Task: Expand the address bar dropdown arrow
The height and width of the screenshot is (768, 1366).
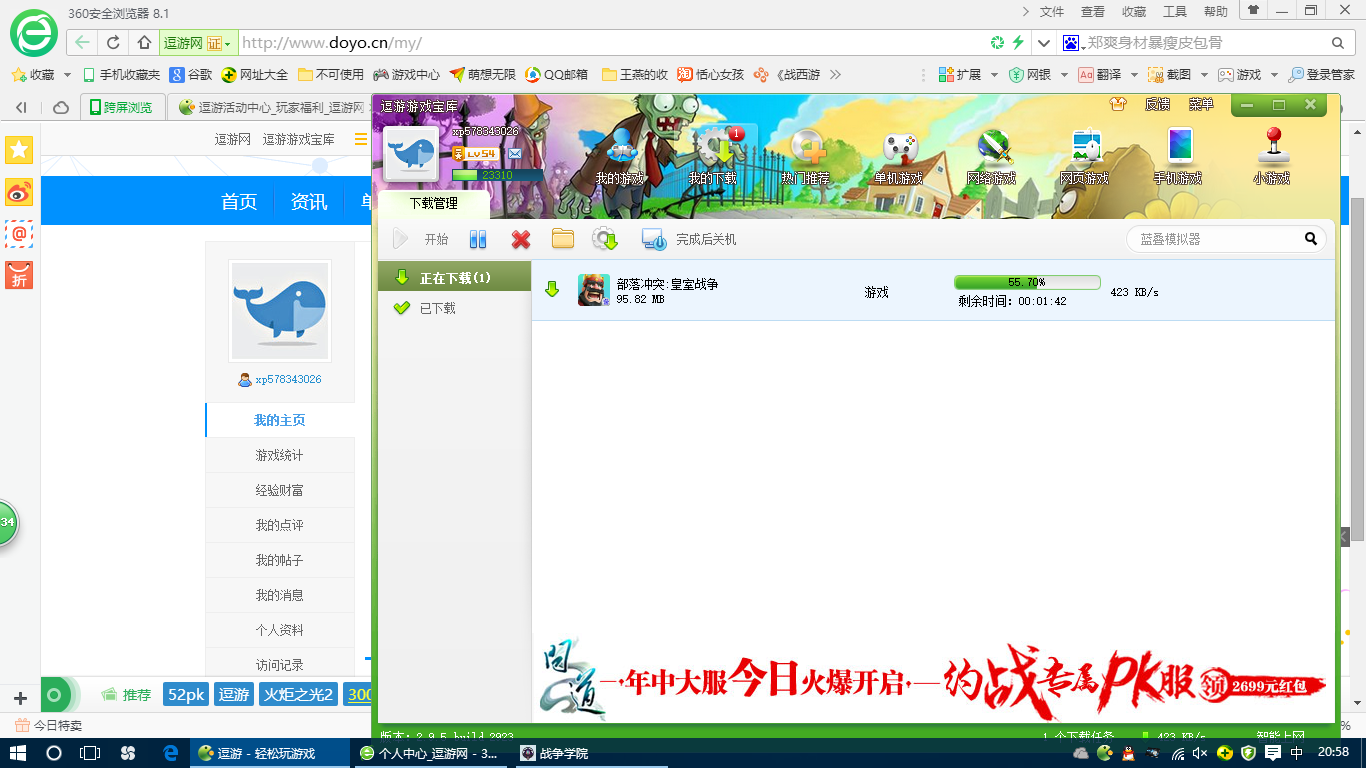Action: (1043, 43)
